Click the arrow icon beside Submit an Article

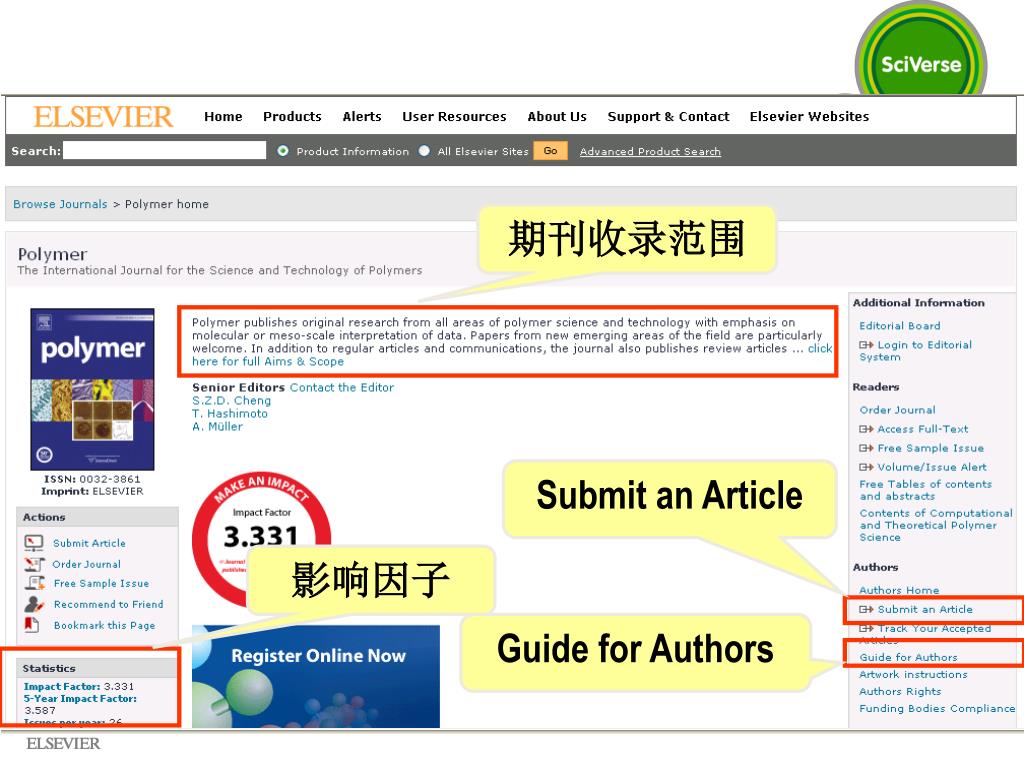[x=866, y=609]
